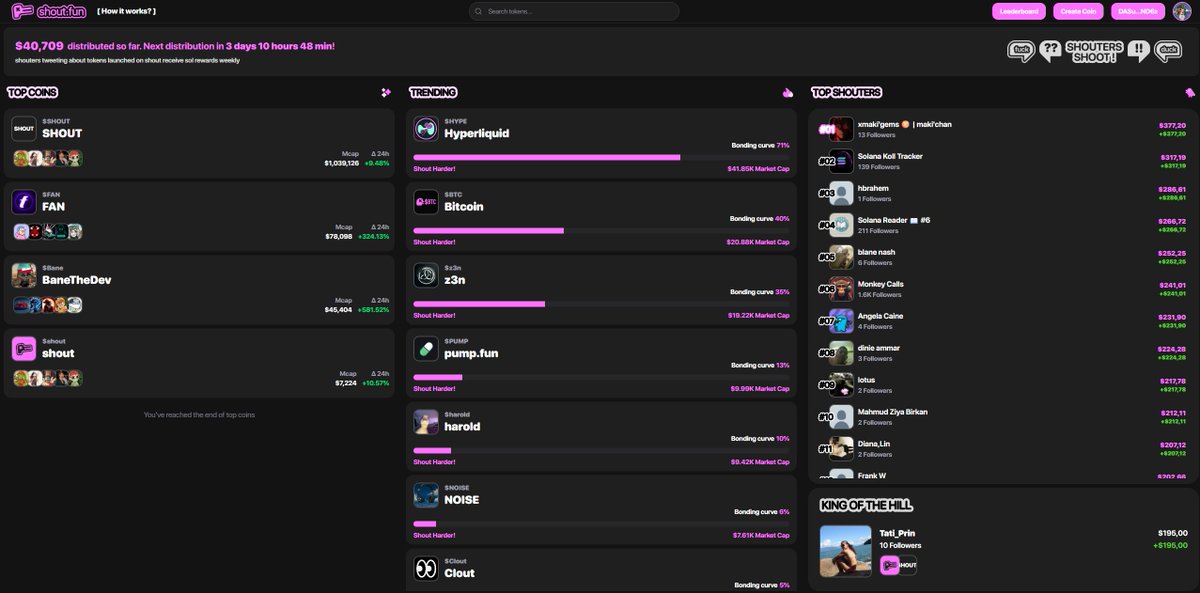Click the Create Coin button

pos(1078,11)
